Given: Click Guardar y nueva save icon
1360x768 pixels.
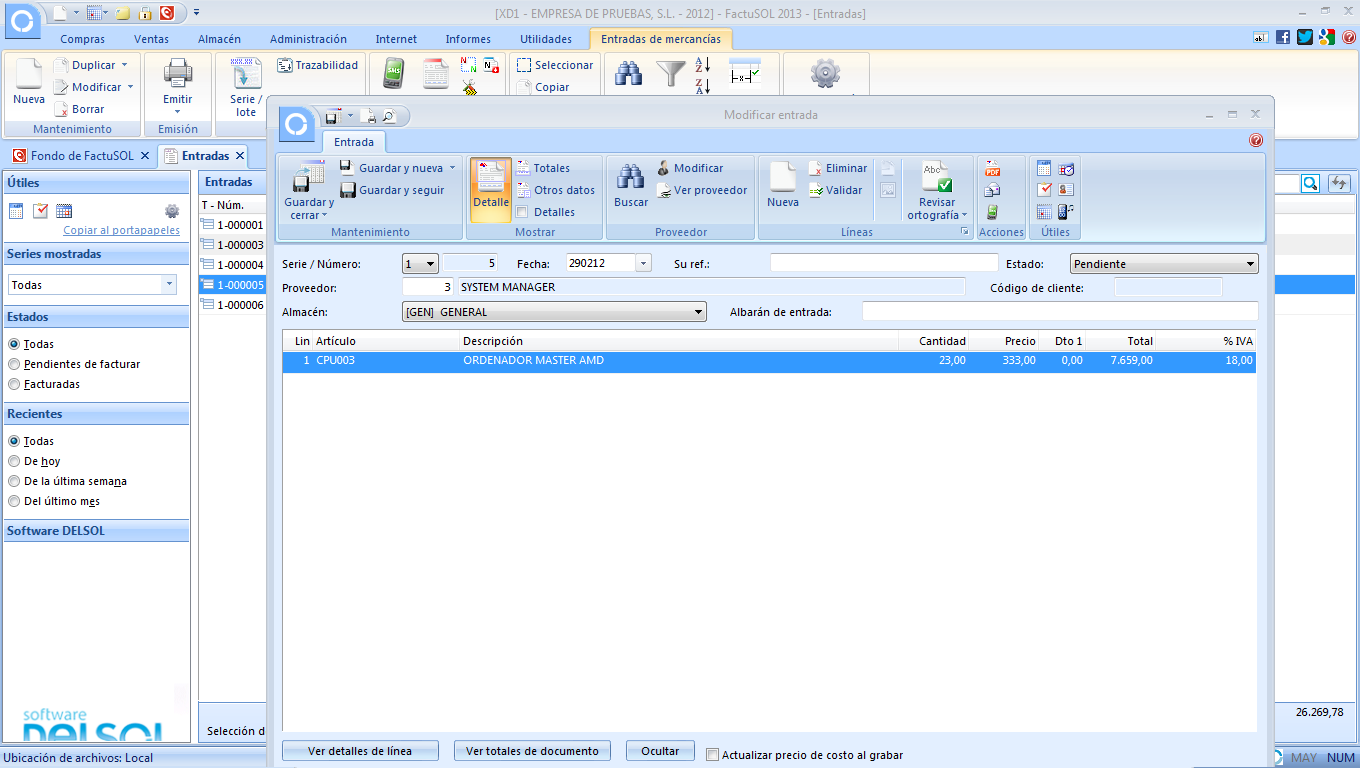Looking at the screenshot, I should pos(347,168).
